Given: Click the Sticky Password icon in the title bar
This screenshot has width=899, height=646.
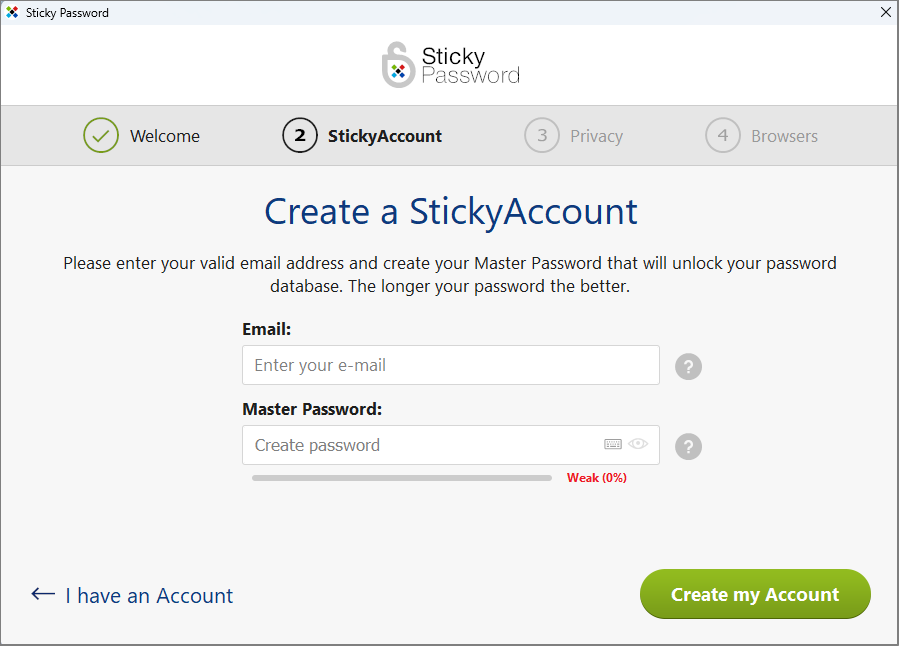Looking at the screenshot, I should pyautogui.click(x=12, y=12).
